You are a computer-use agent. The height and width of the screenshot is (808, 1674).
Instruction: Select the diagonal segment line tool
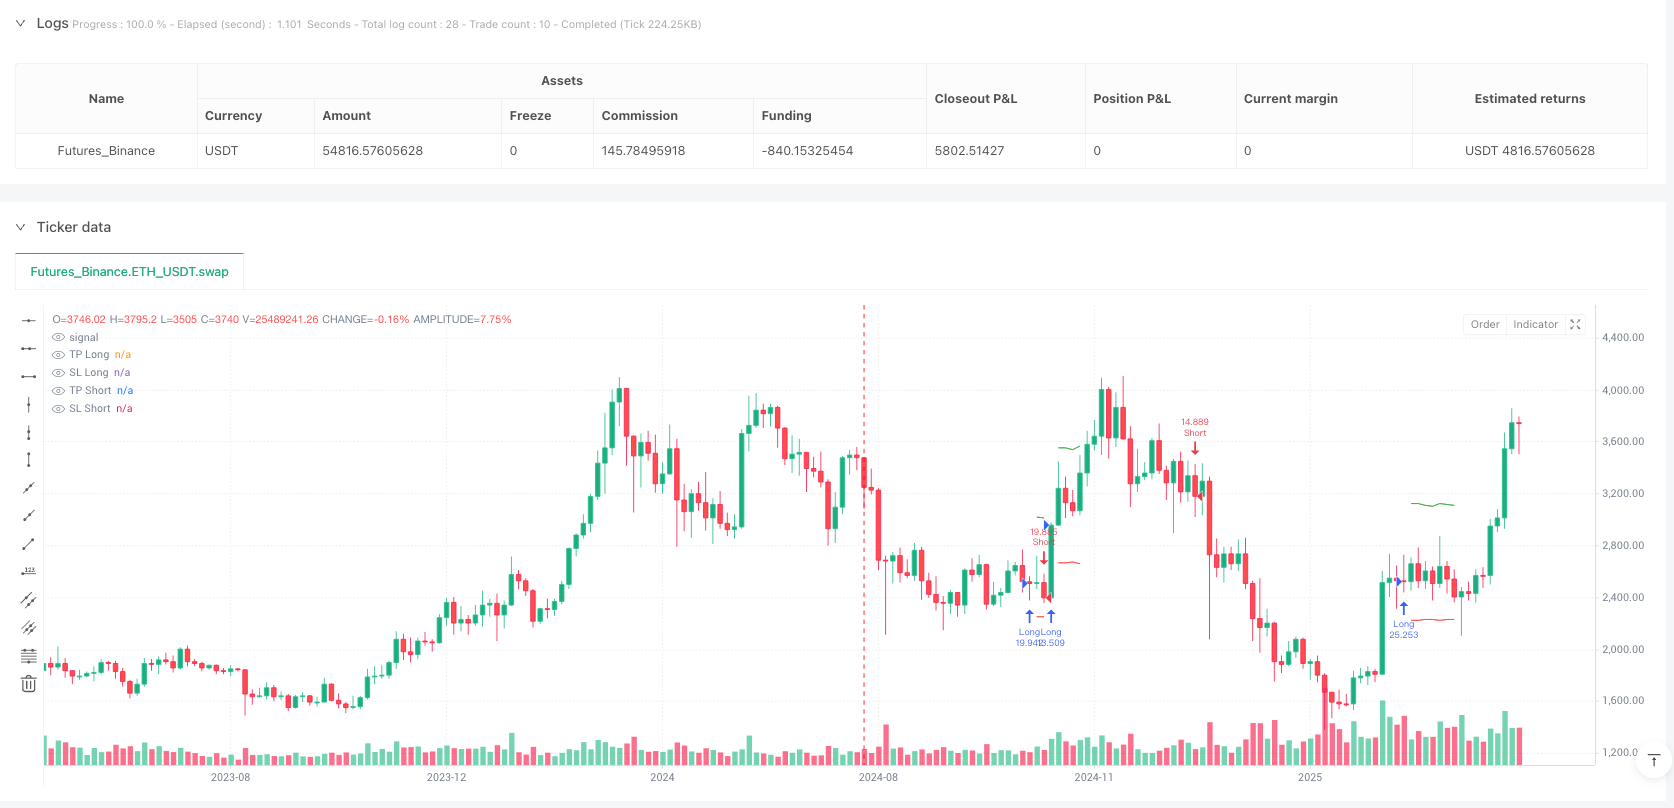[29, 544]
